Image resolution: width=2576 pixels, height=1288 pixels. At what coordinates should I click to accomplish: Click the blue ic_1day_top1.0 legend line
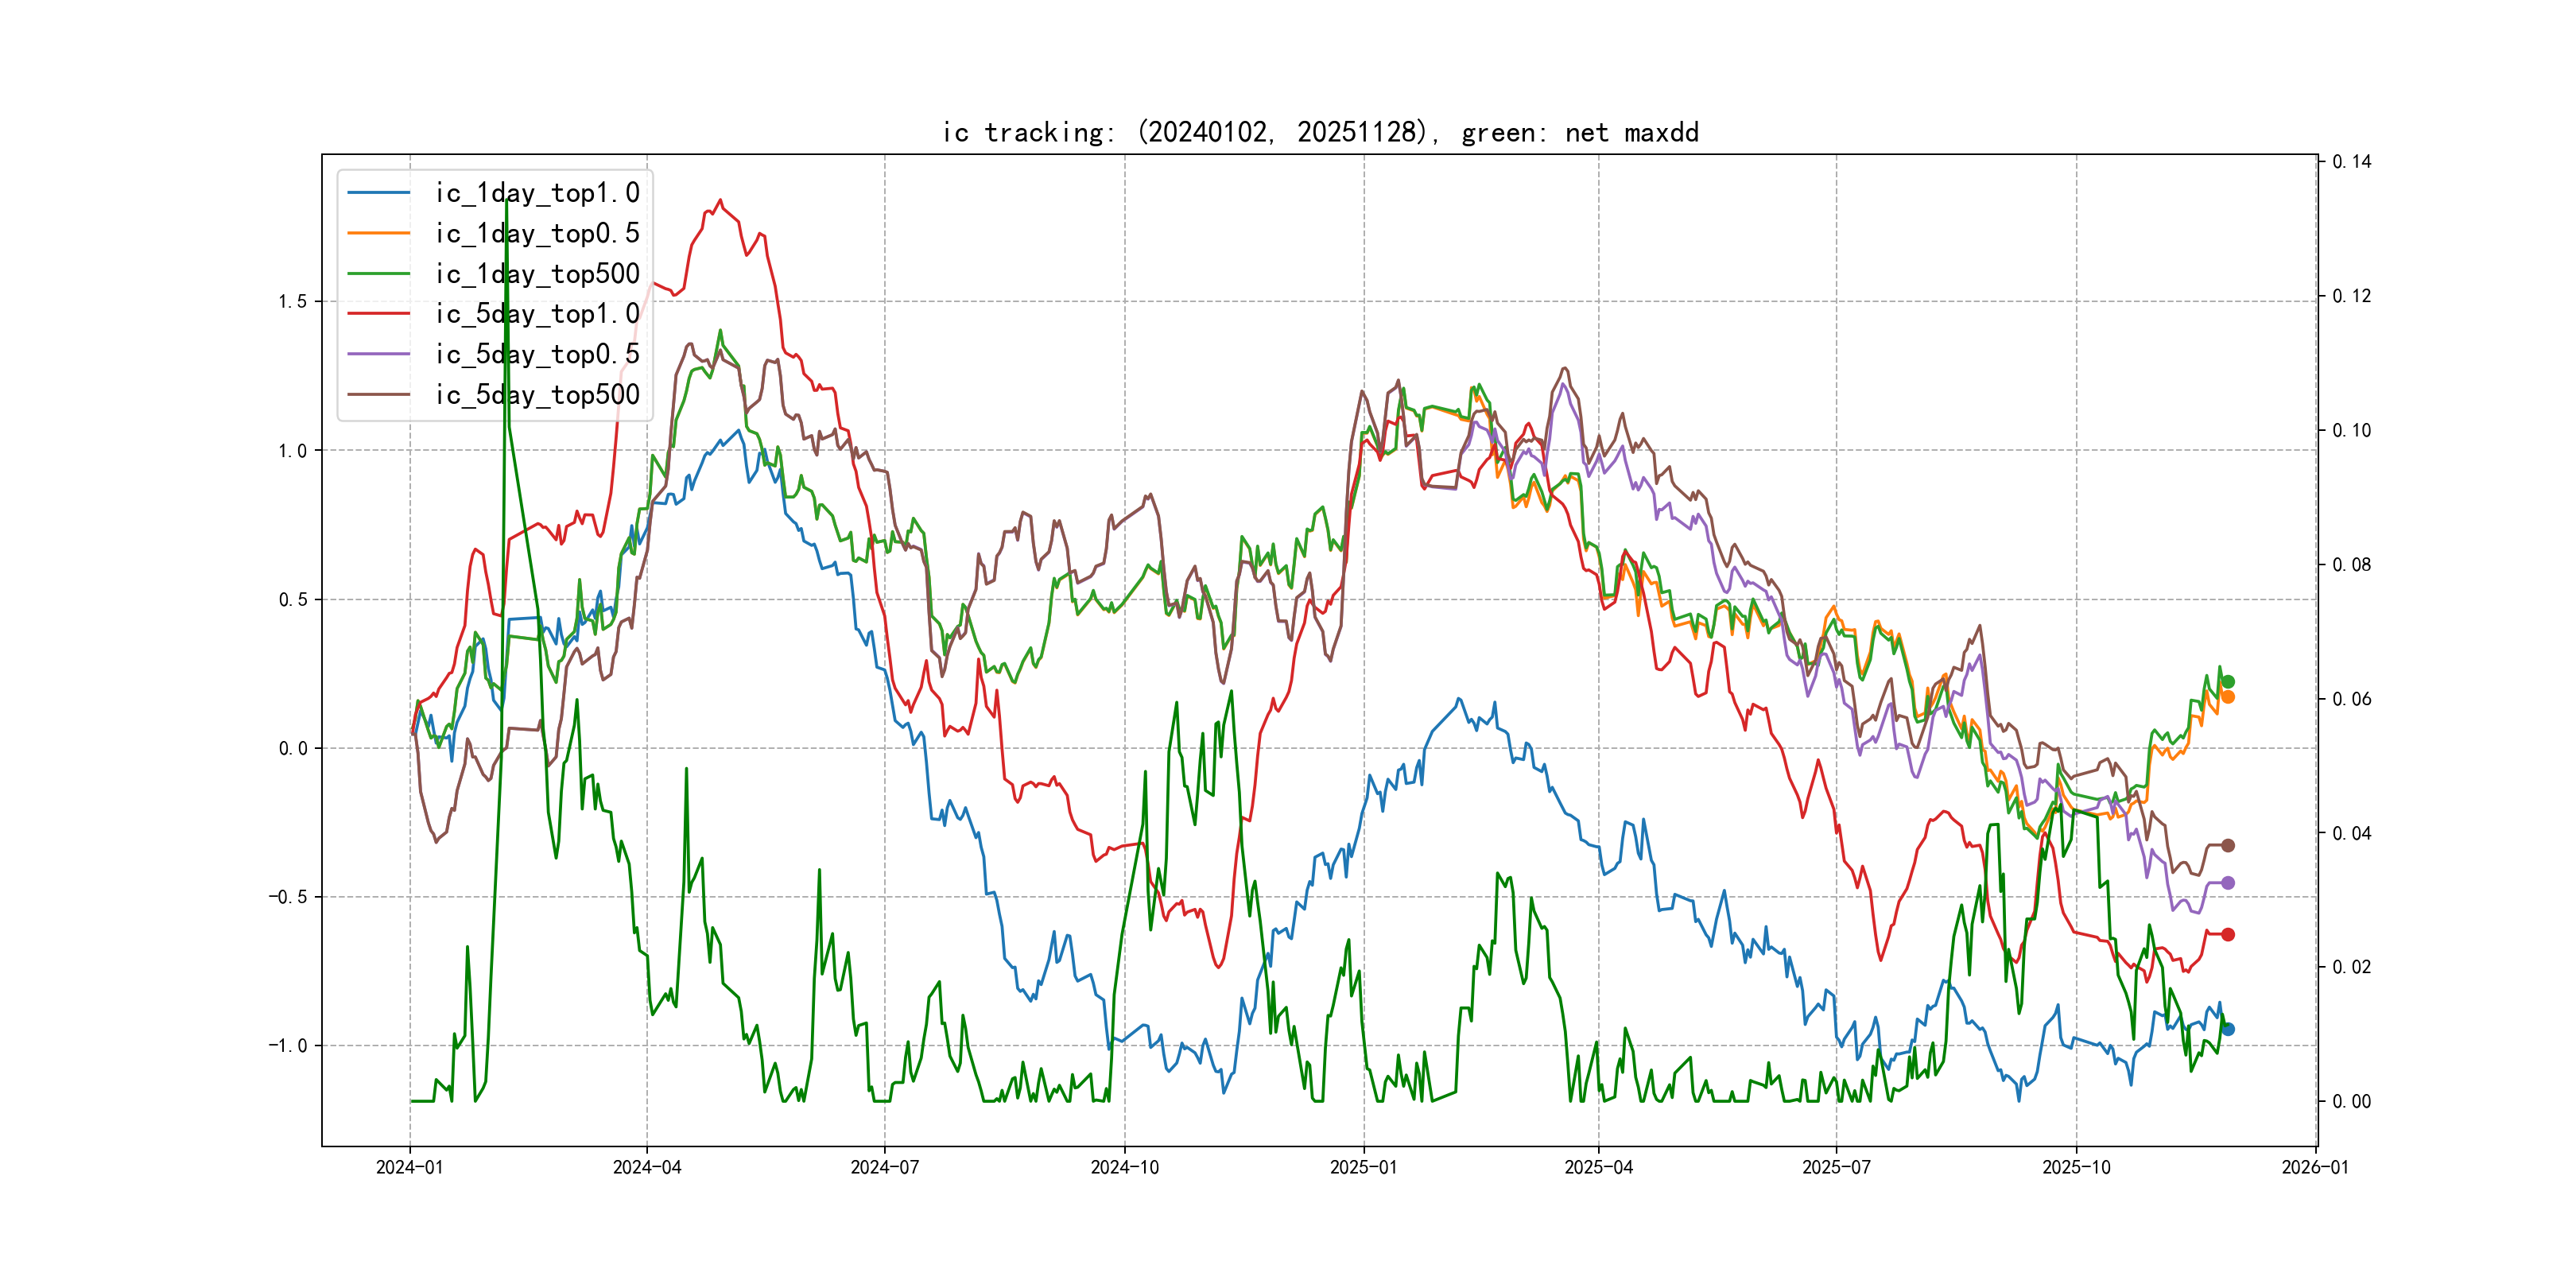[x=378, y=192]
